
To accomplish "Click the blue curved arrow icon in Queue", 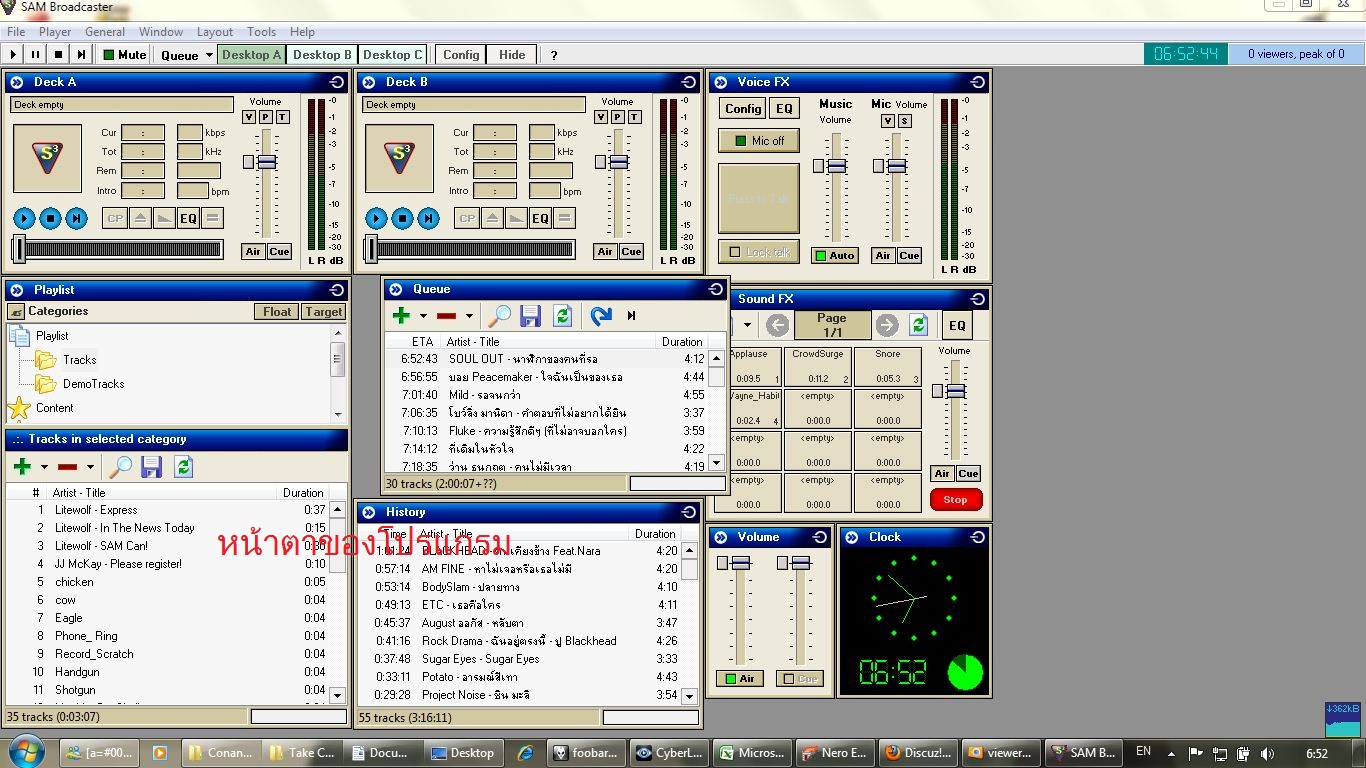I will point(600,316).
